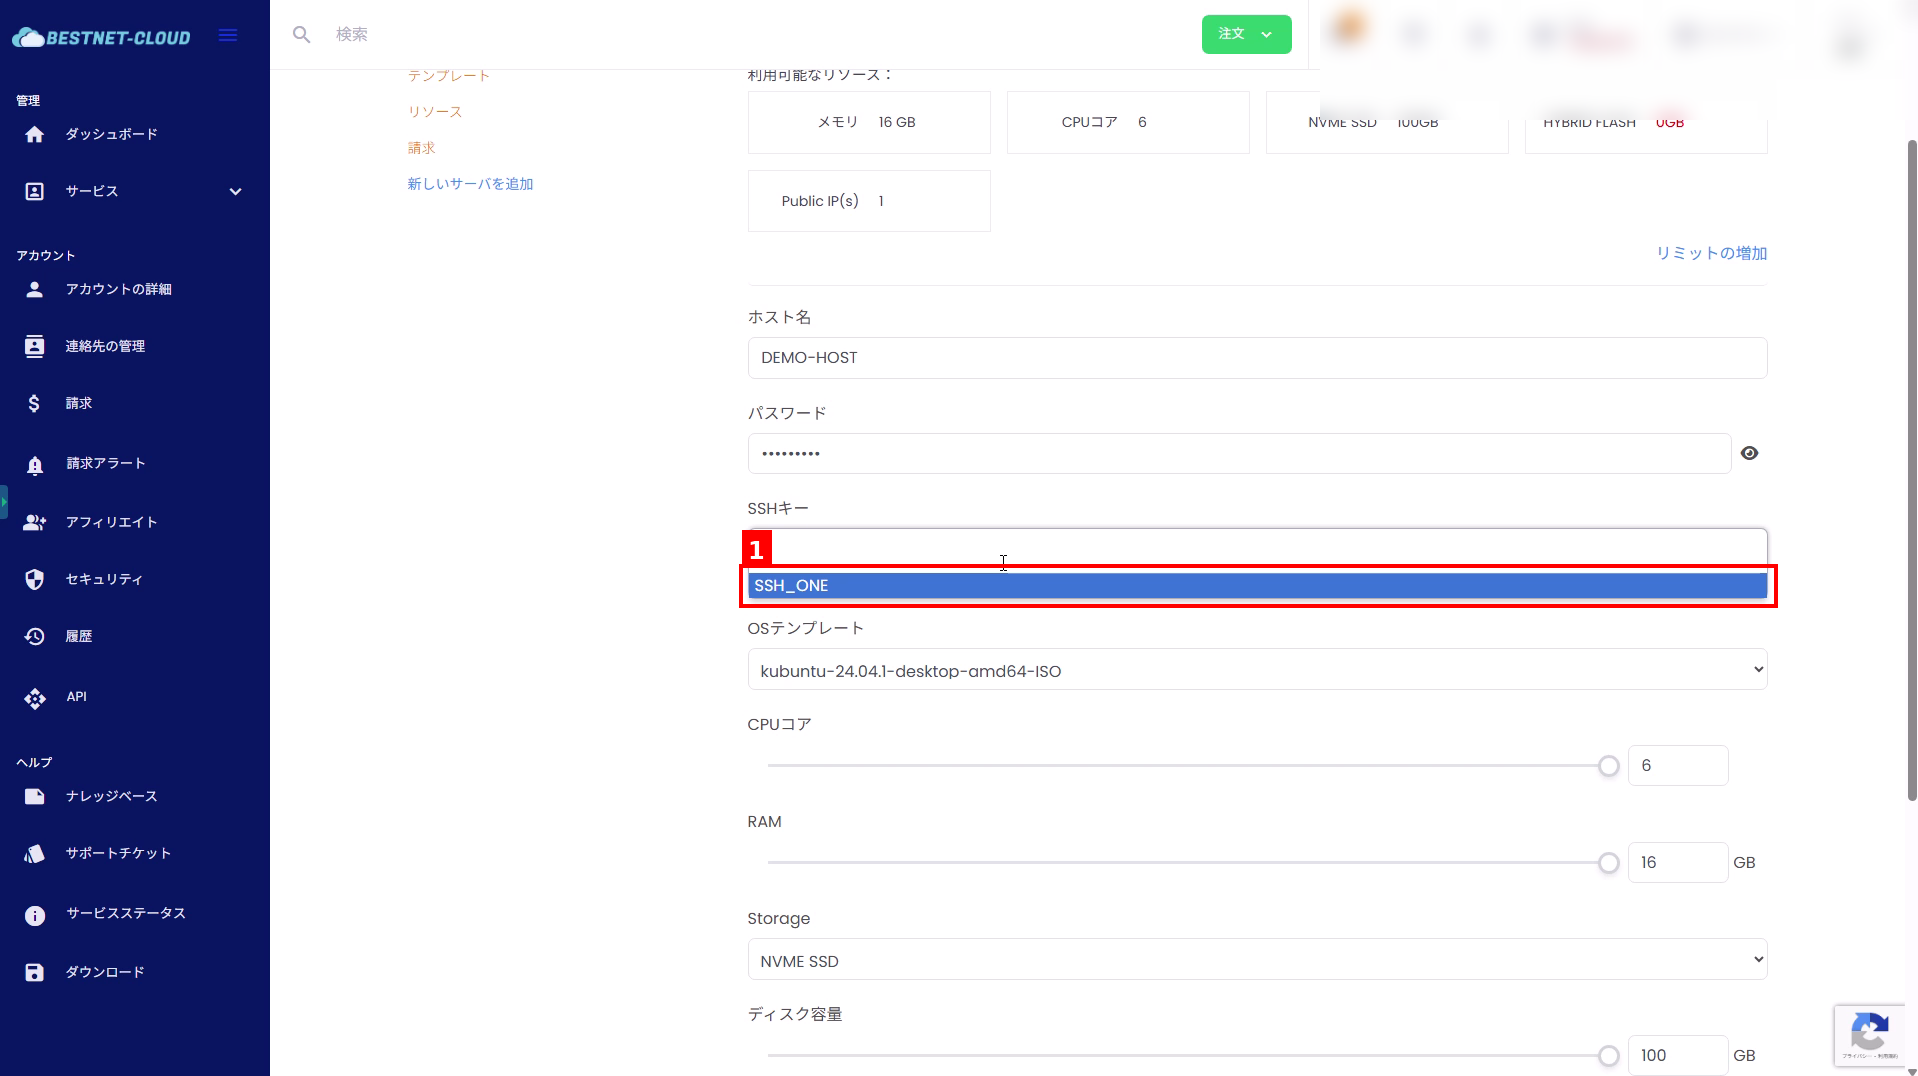Click the billing alert bell icon
The width and height of the screenshot is (1918, 1076).
(35, 465)
